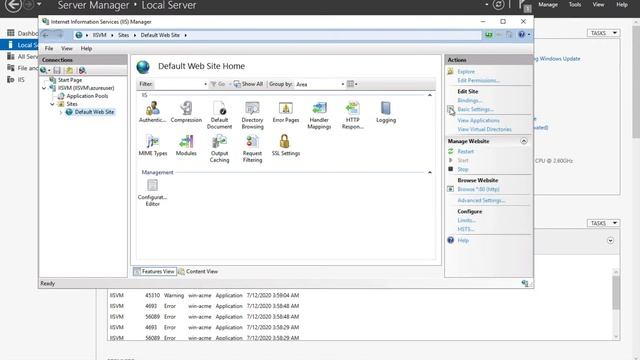Collapse the IISVM server tree node
Screen dimensions: 640x360
point(44,88)
